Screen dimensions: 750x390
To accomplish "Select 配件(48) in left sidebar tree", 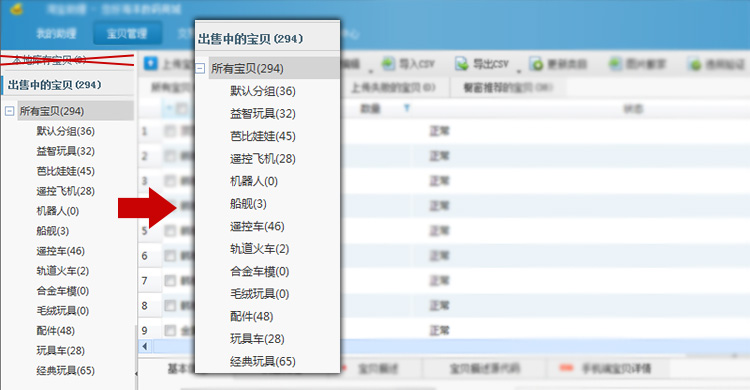I will (55, 331).
